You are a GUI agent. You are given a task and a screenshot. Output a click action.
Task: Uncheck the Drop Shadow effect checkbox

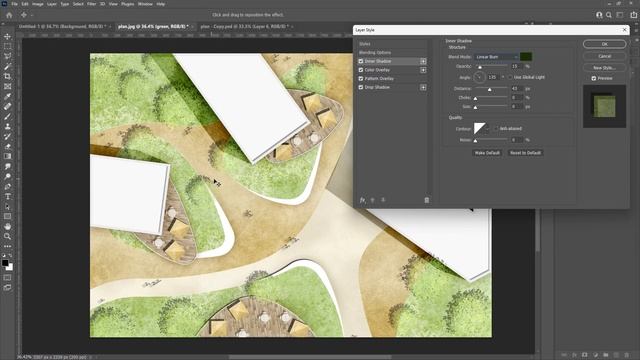click(x=361, y=87)
